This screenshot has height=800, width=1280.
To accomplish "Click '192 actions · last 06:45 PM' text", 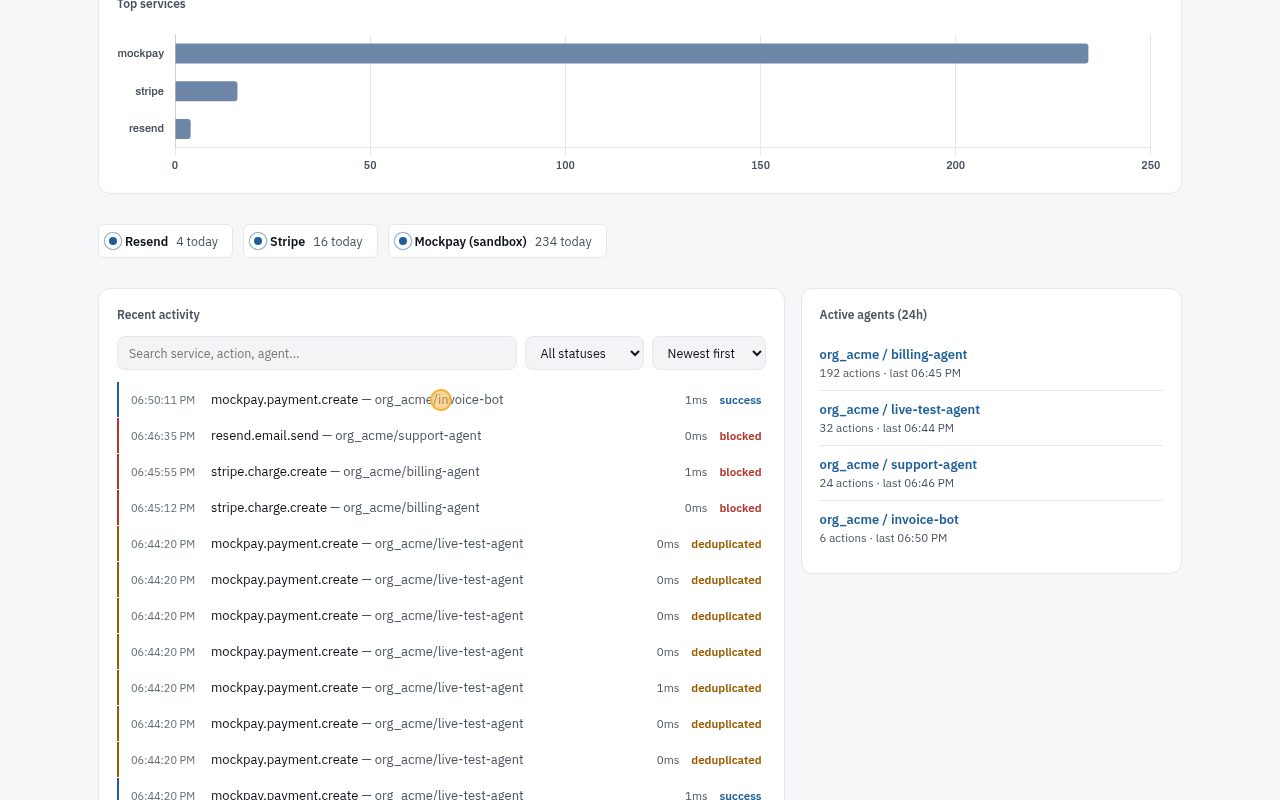I will pos(890,373).
